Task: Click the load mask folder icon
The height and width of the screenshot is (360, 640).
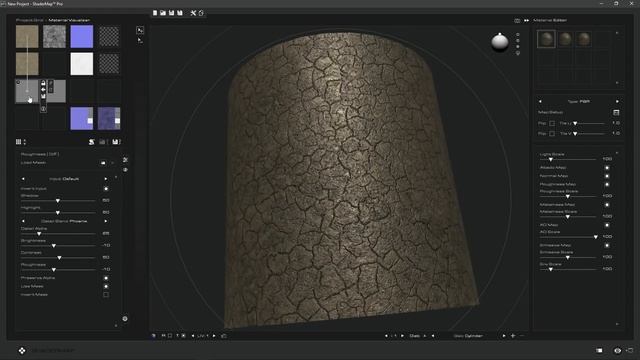Action: (103, 163)
